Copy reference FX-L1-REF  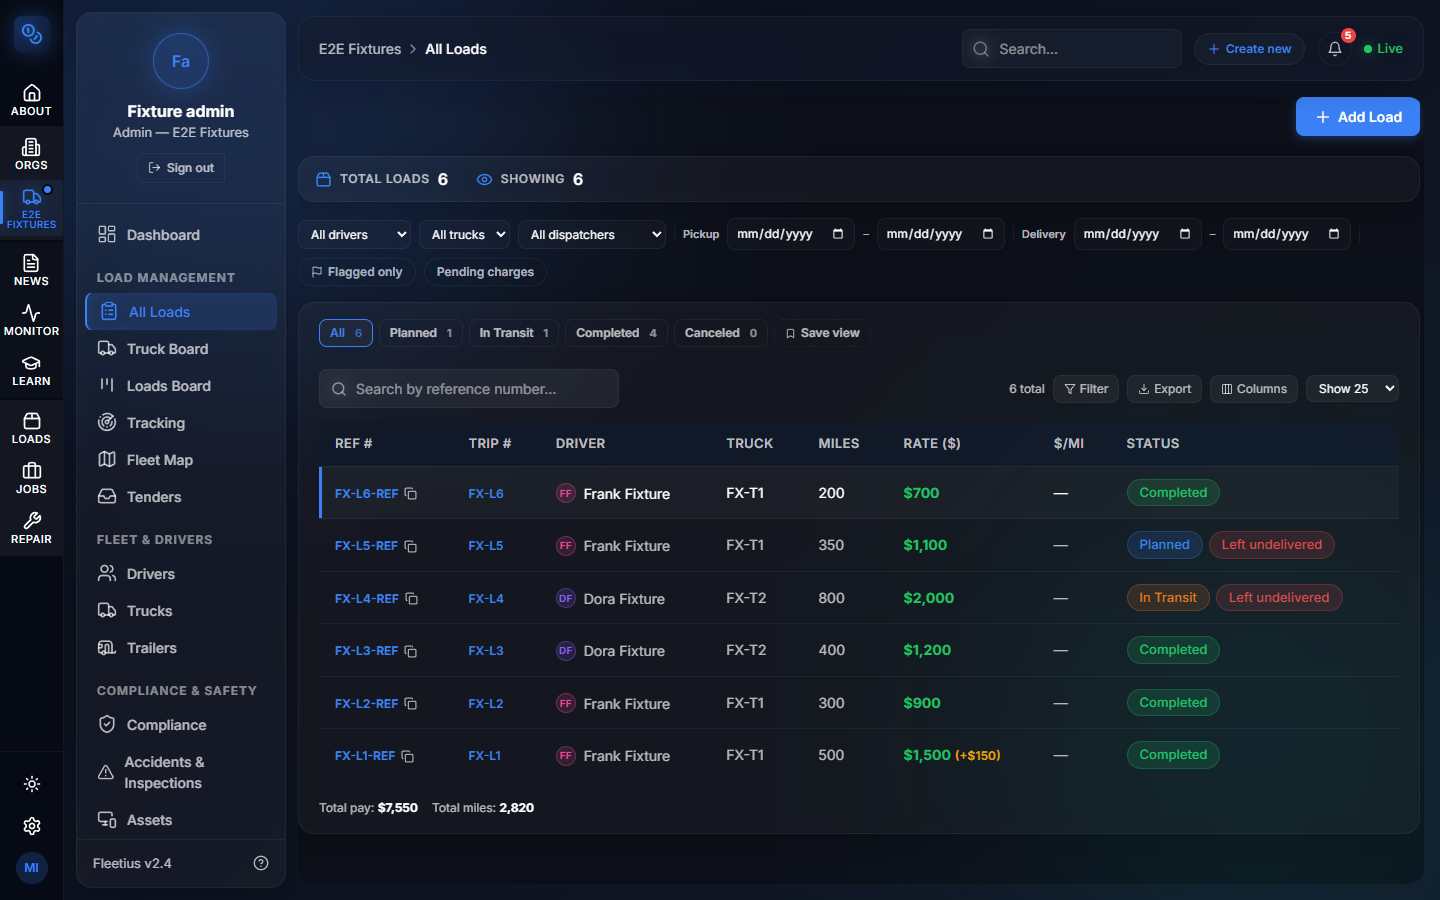pyautogui.click(x=408, y=756)
